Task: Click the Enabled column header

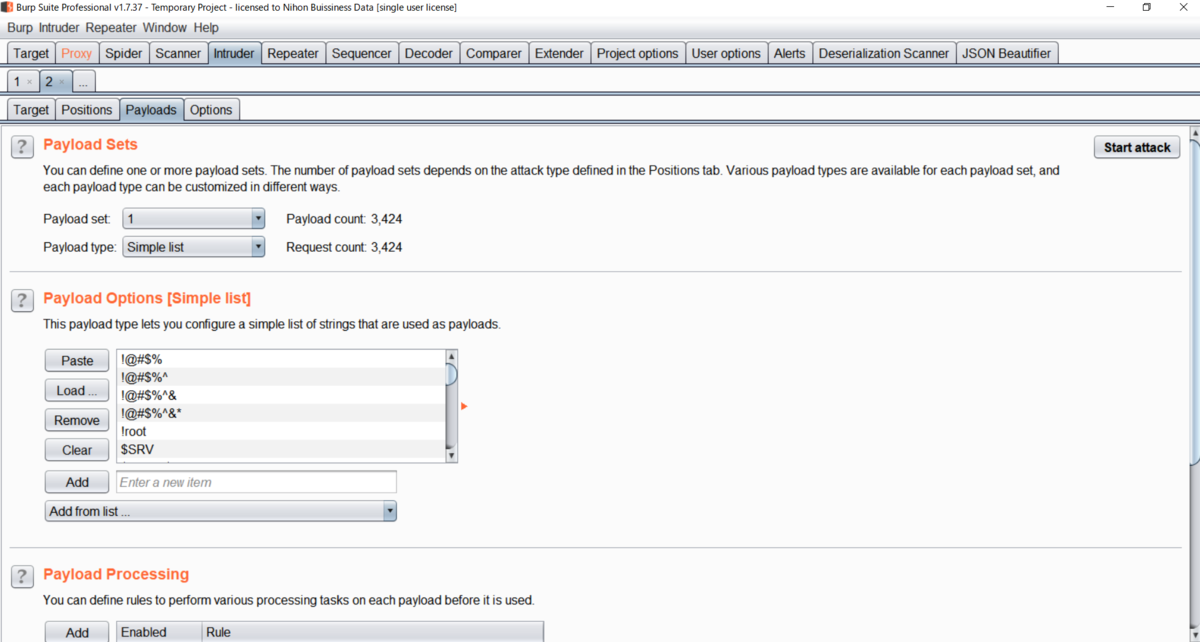Action: 160,632
